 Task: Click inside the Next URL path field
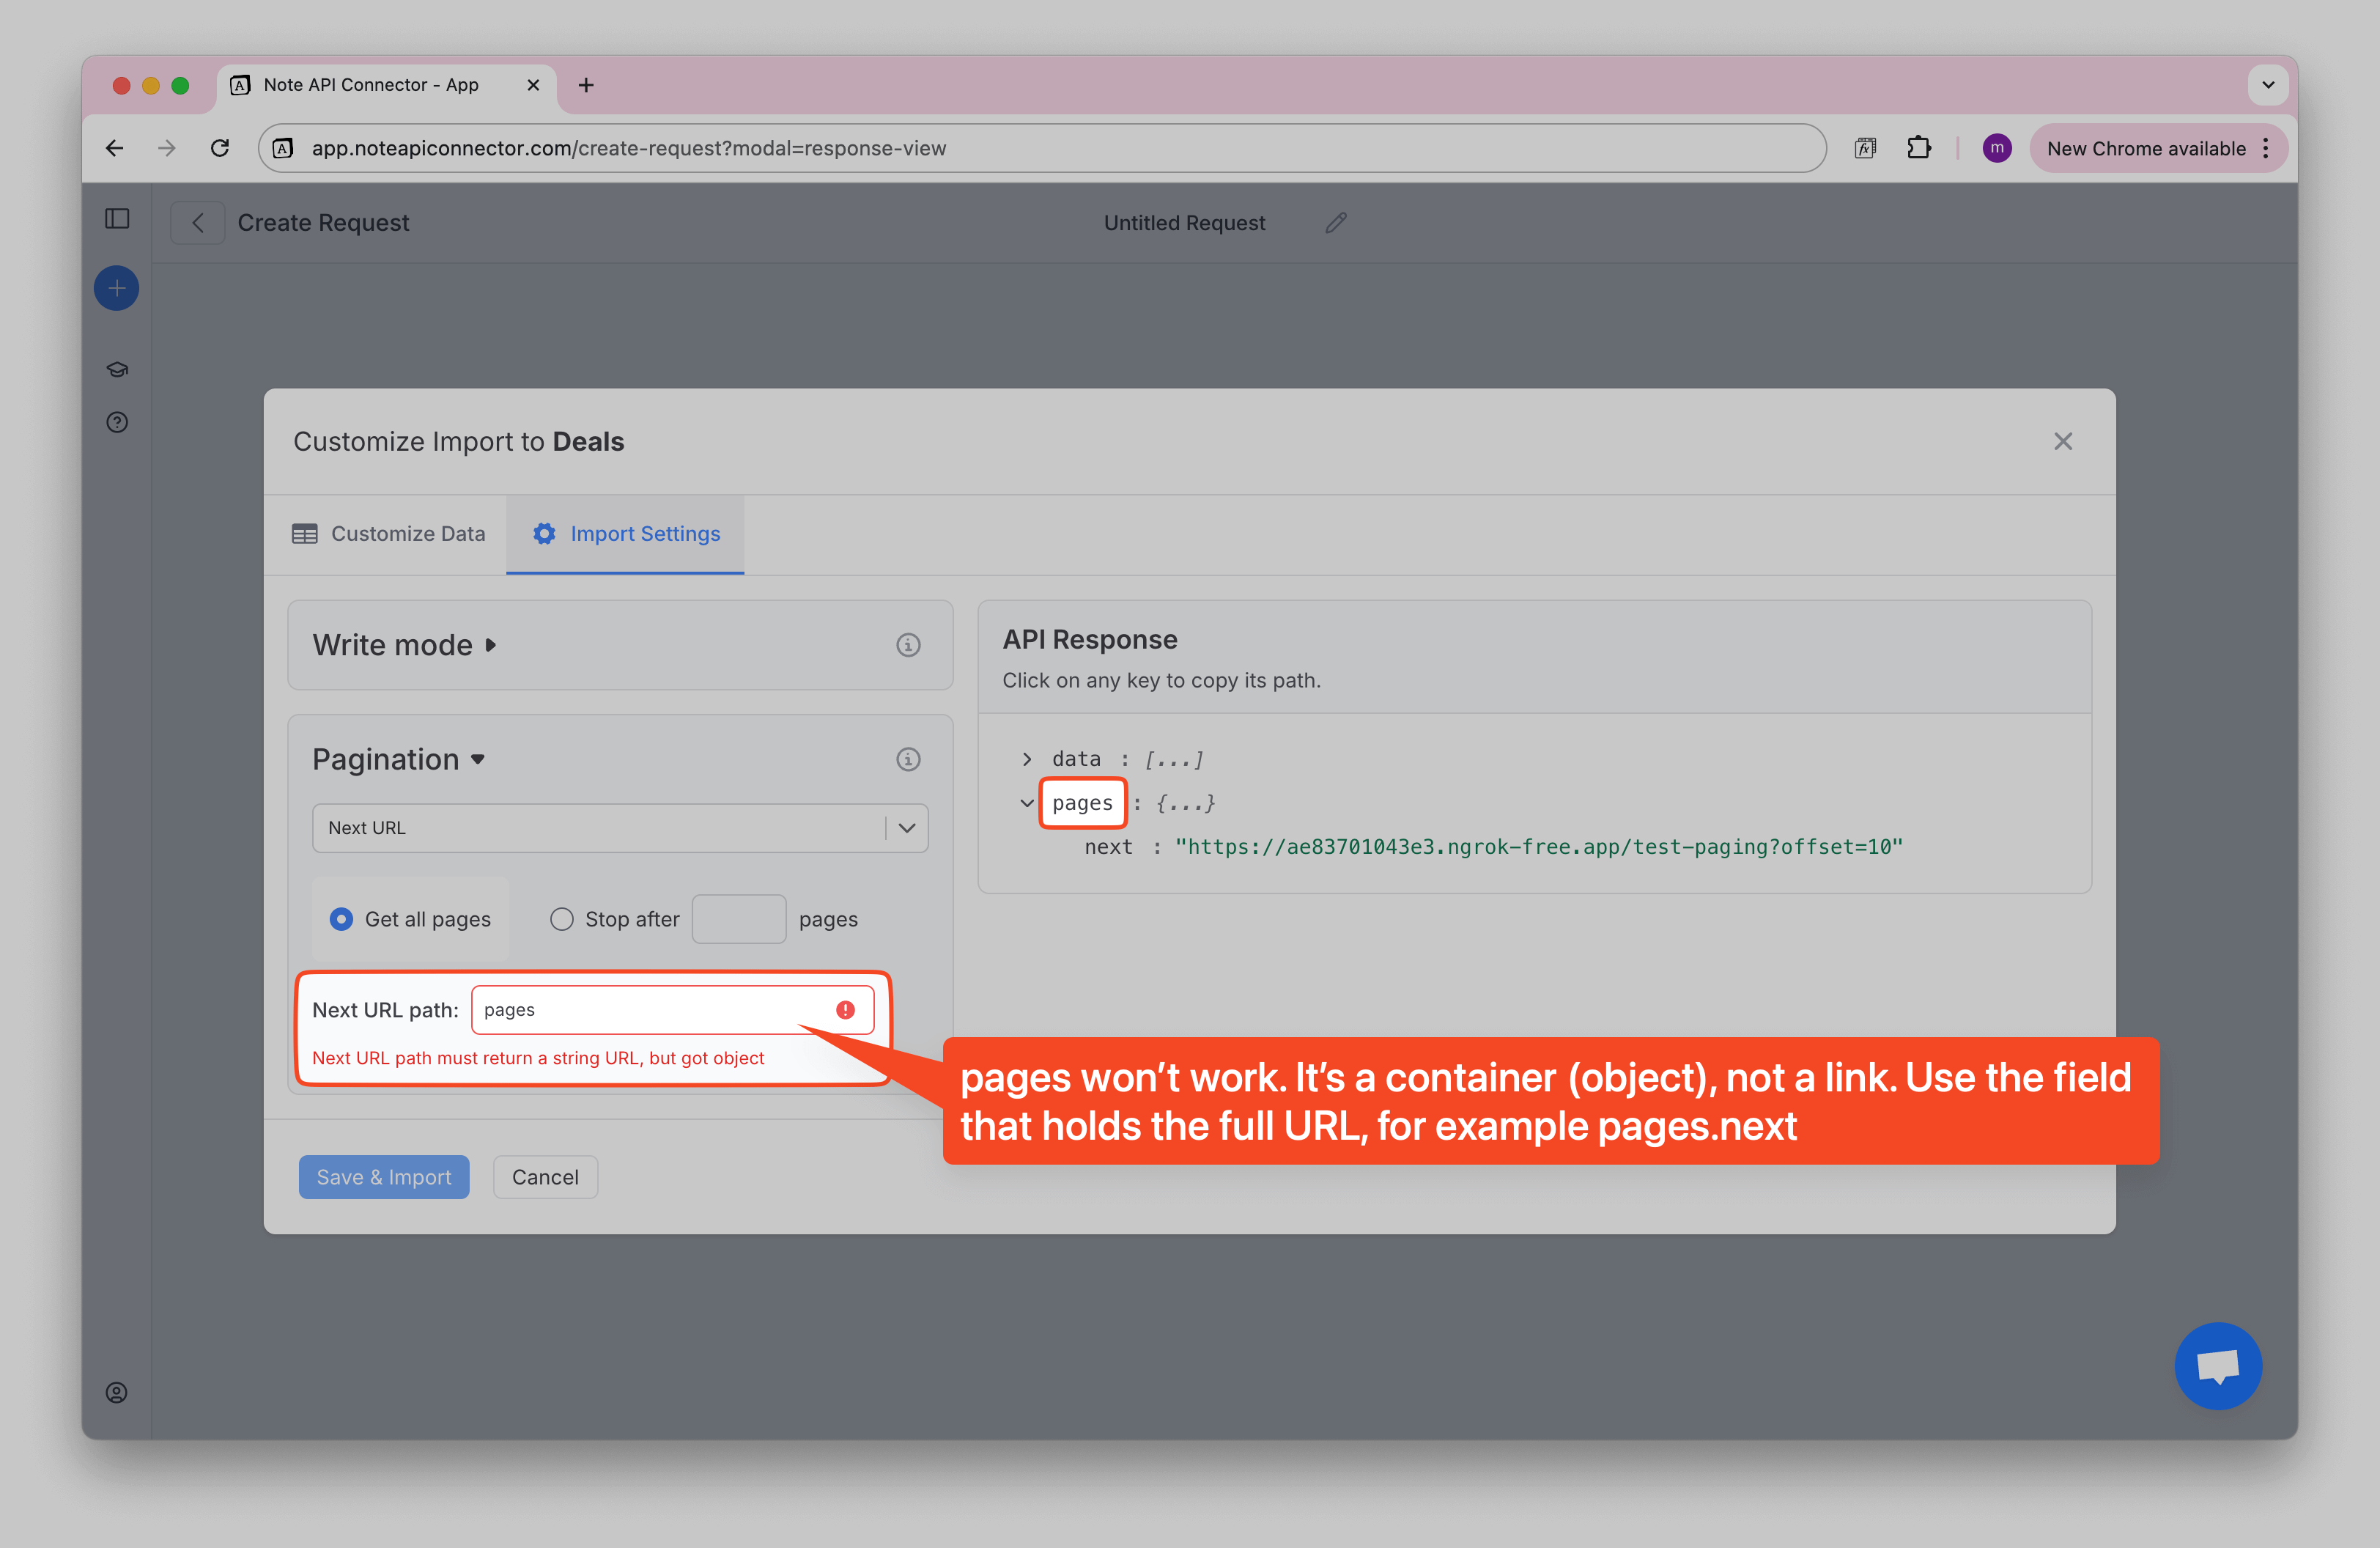650,1009
